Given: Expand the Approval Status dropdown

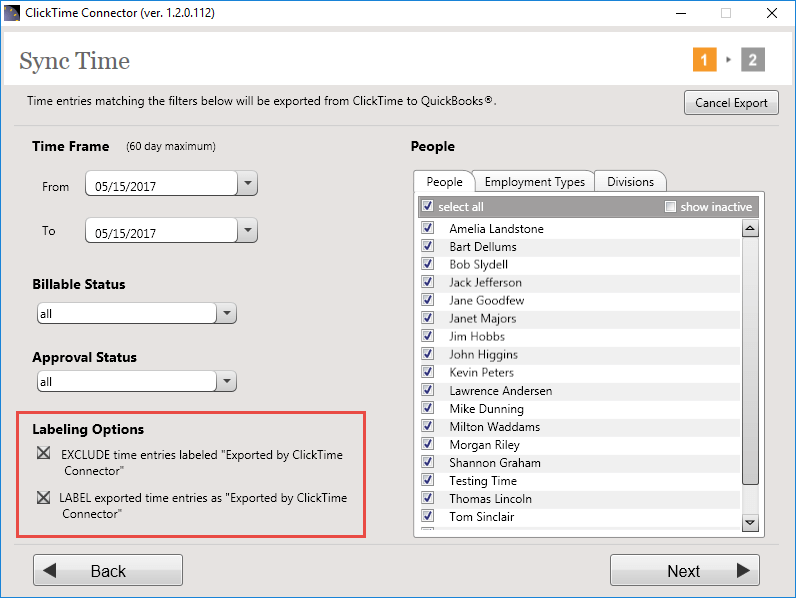Looking at the screenshot, I should [x=226, y=381].
